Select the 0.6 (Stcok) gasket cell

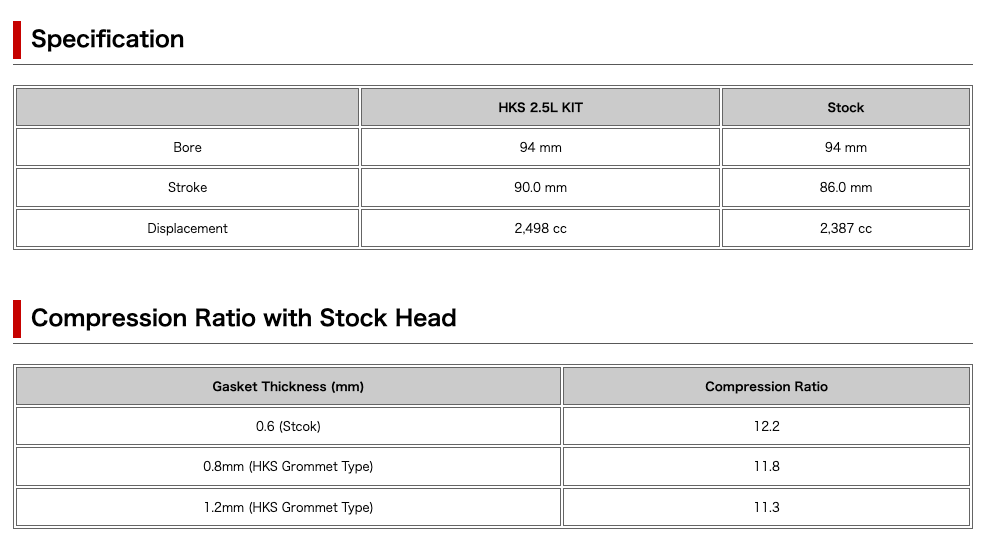pos(288,426)
